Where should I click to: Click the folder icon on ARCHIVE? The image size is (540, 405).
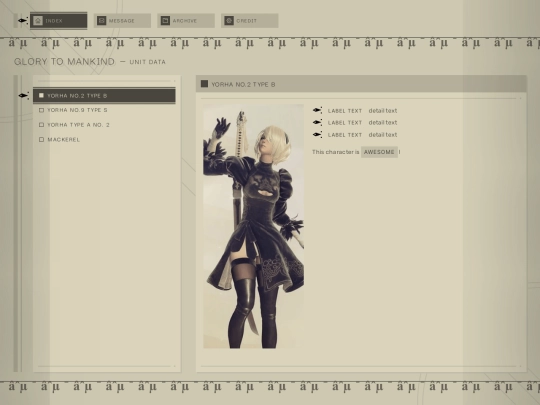[165, 21]
